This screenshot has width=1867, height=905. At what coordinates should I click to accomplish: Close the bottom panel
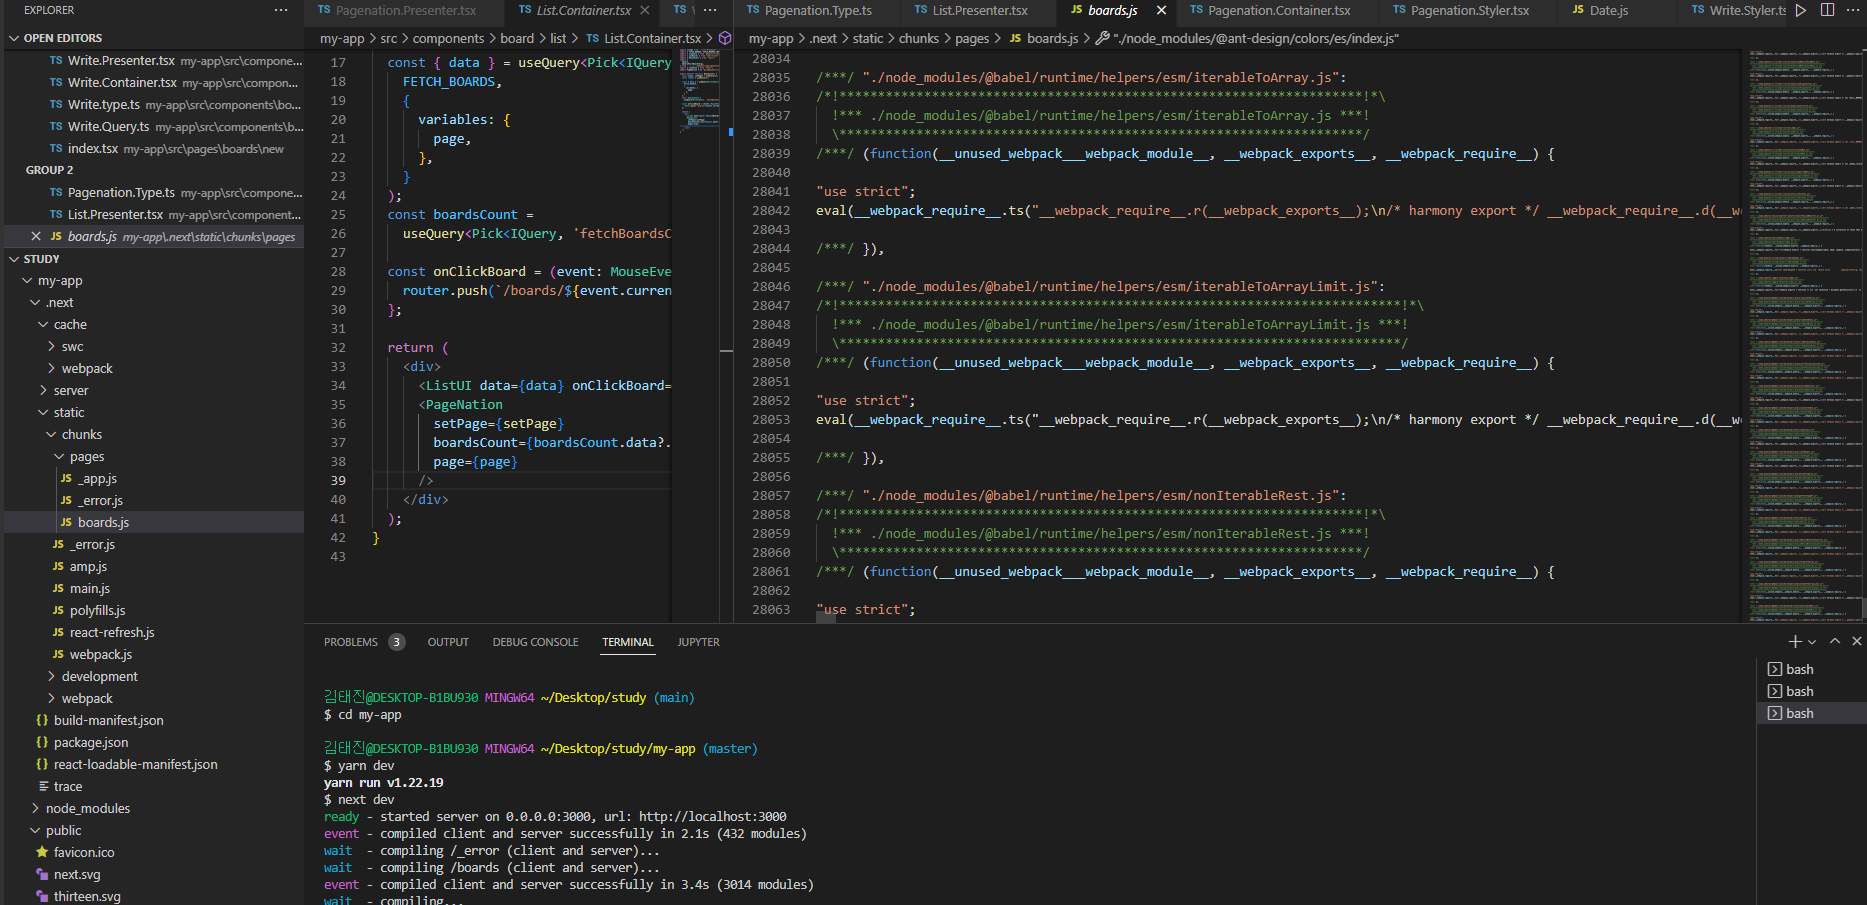pos(1857,641)
